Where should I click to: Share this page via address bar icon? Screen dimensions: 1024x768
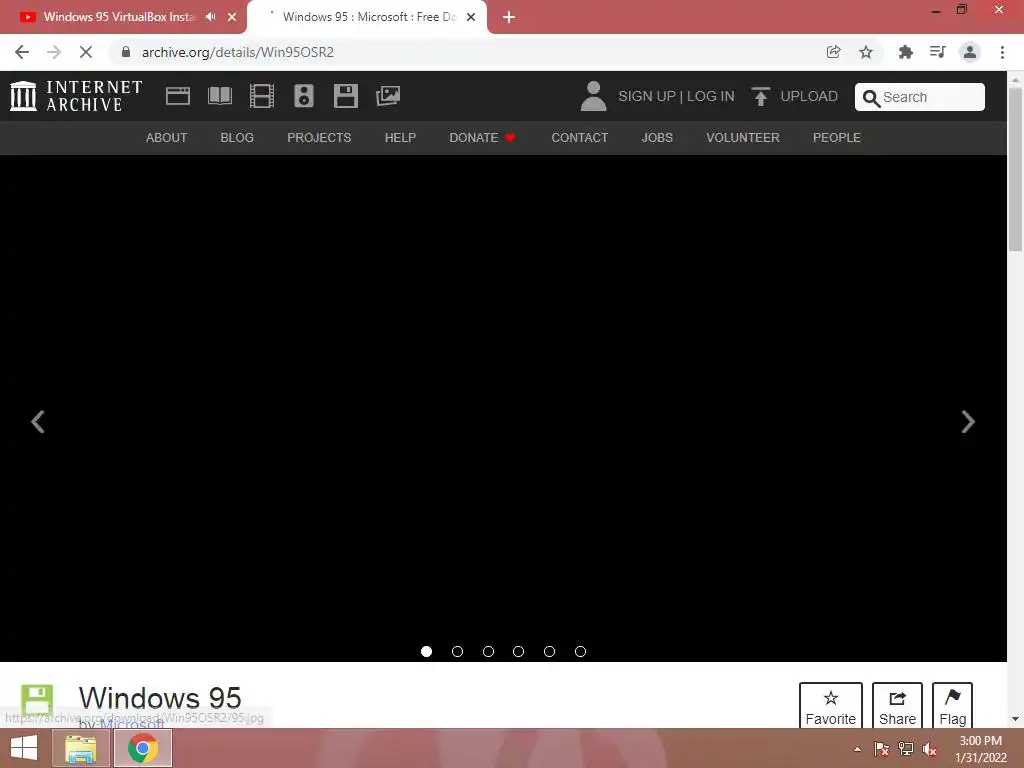833,52
